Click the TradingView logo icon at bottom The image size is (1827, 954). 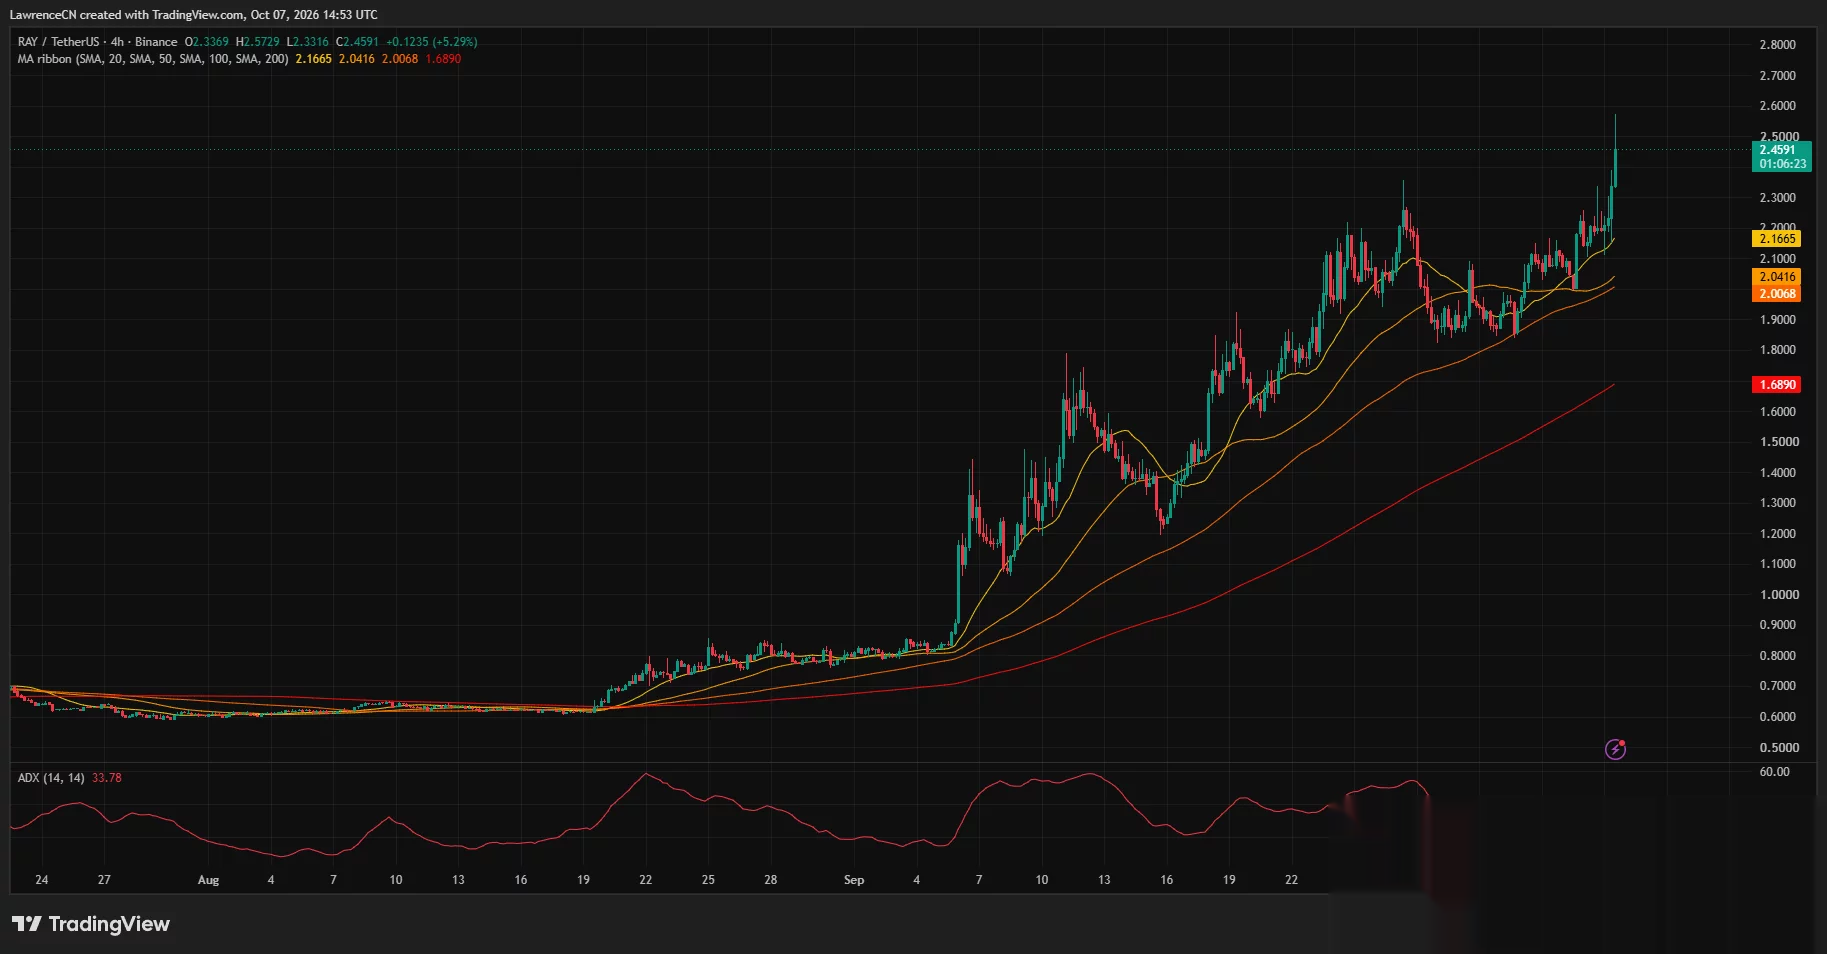27,924
